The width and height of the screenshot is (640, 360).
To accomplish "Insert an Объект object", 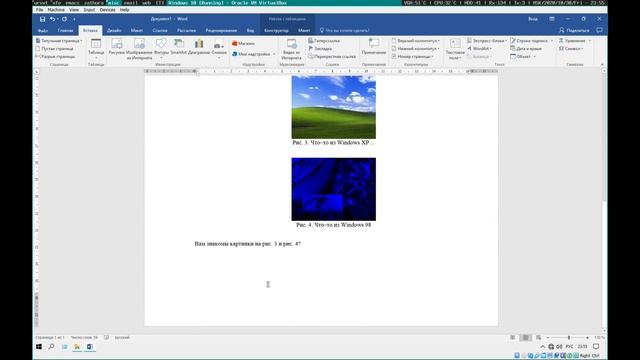I will point(523,56).
